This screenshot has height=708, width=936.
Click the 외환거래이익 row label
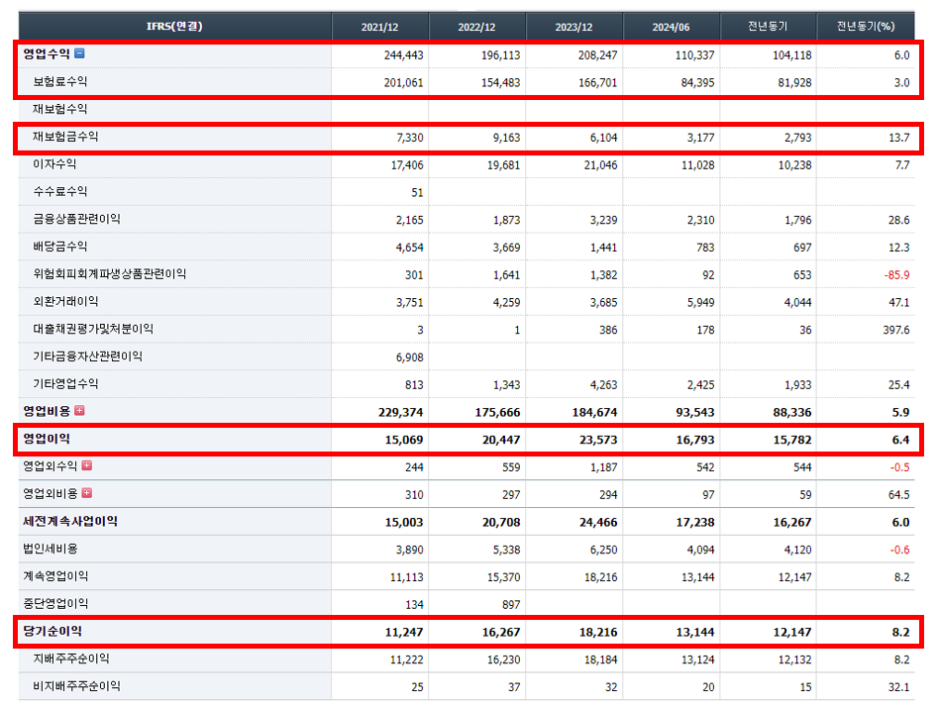pos(65,301)
